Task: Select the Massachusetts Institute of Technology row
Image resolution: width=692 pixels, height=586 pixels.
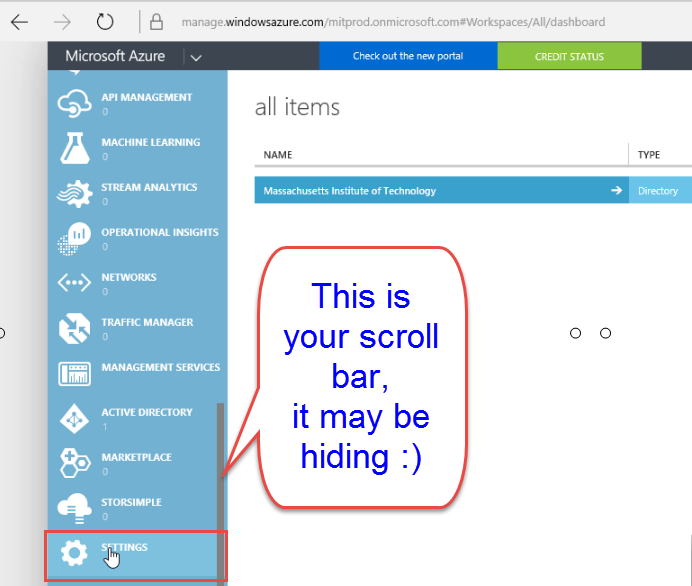Action: click(473, 190)
